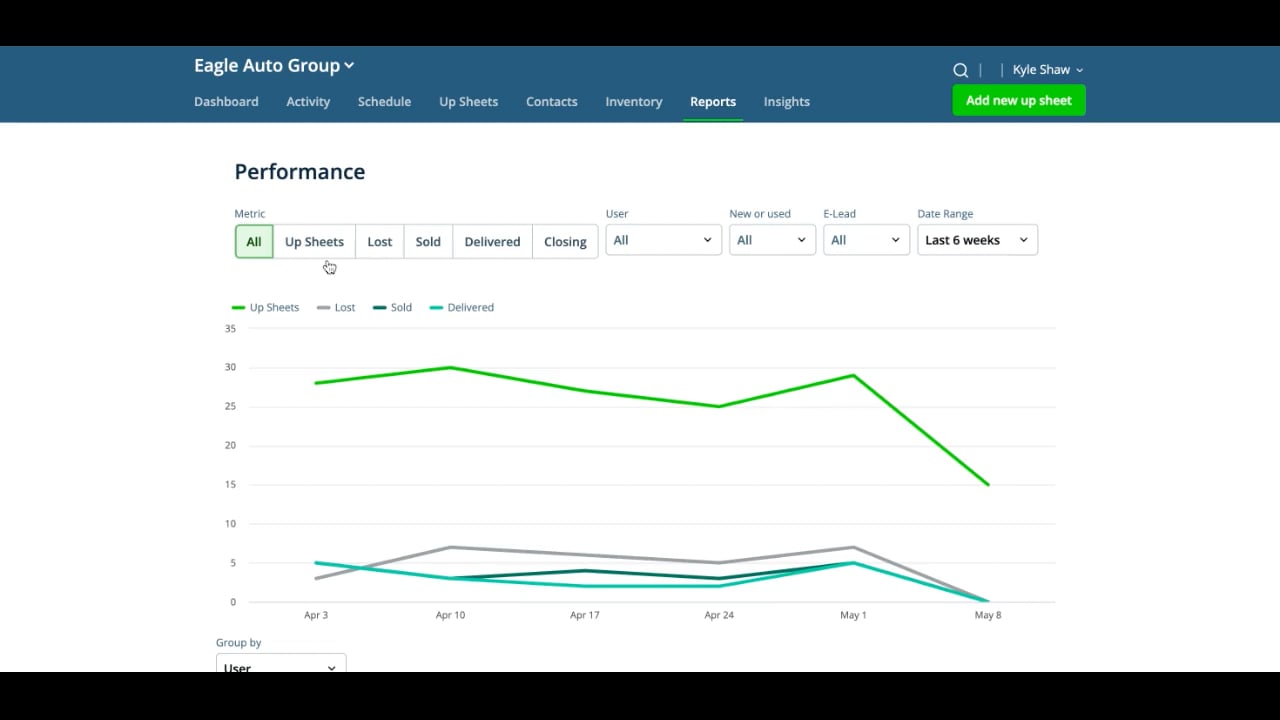1280x720 pixels.
Task: Switch the metric to Sold
Action: click(x=428, y=241)
